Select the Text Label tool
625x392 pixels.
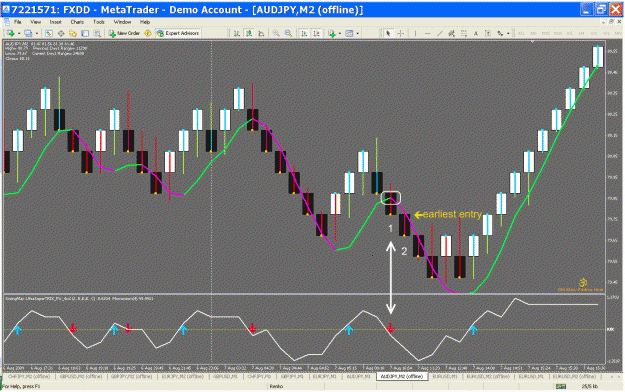[x=488, y=33]
